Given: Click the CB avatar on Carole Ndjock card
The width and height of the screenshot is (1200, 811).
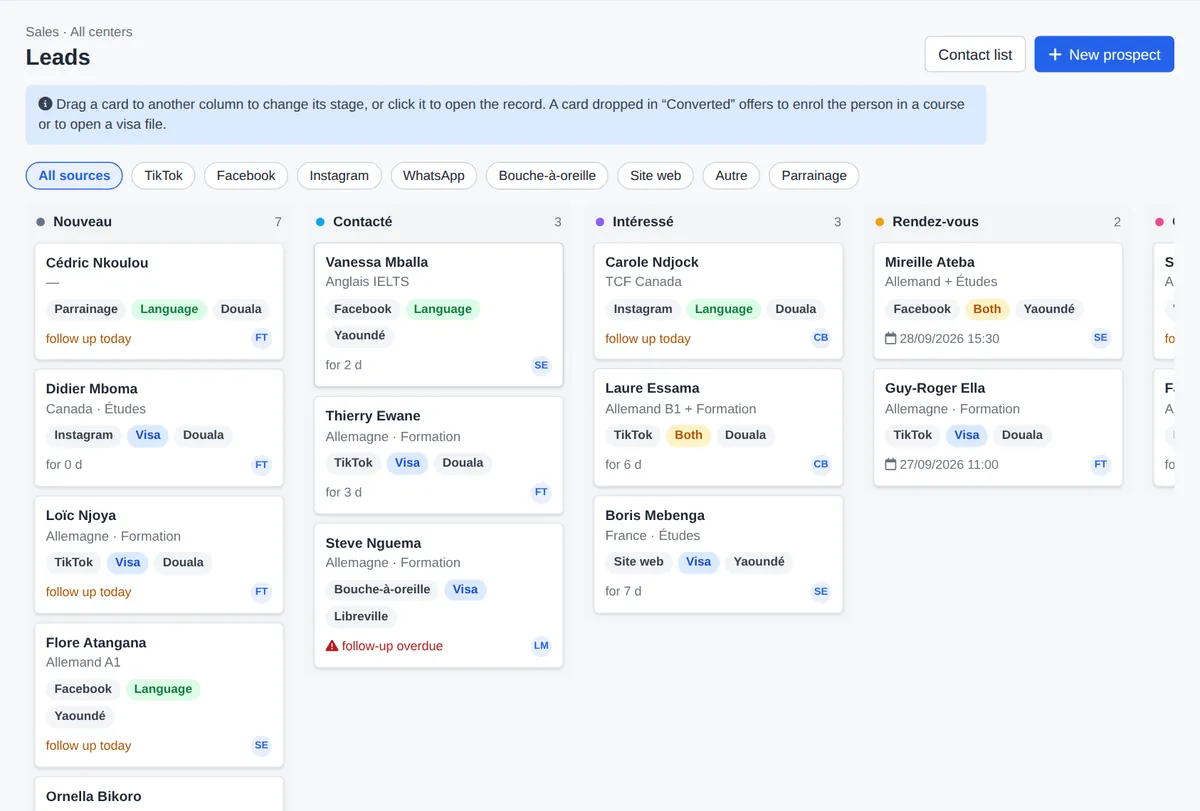Looking at the screenshot, I should 821,338.
